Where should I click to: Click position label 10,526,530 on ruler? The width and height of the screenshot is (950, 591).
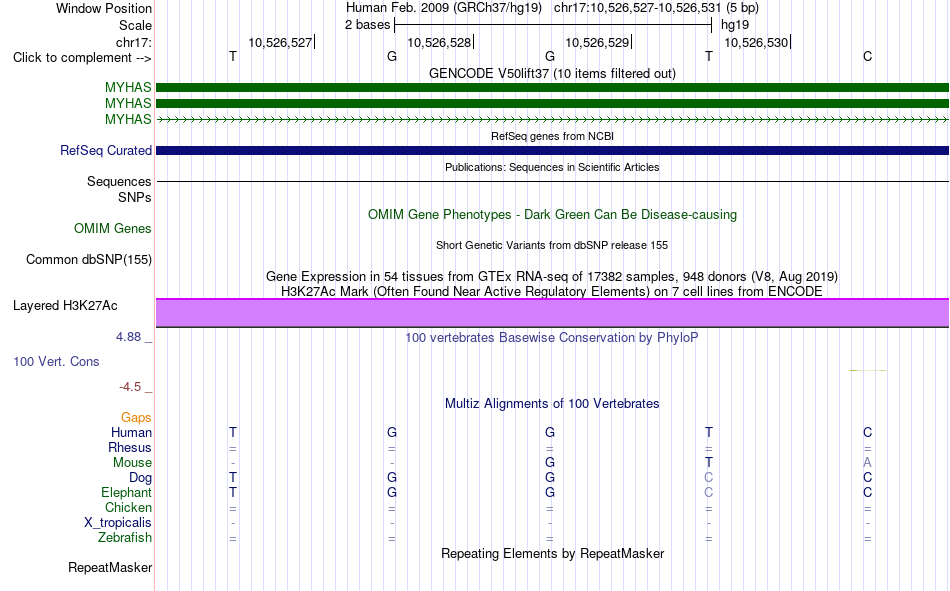(x=756, y=42)
